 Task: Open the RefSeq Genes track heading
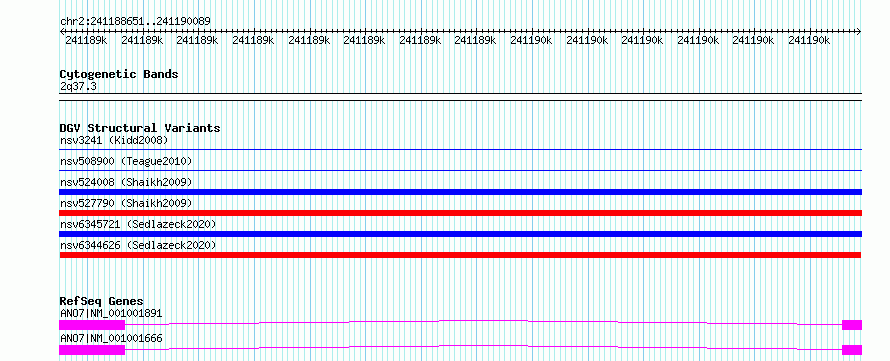point(102,301)
